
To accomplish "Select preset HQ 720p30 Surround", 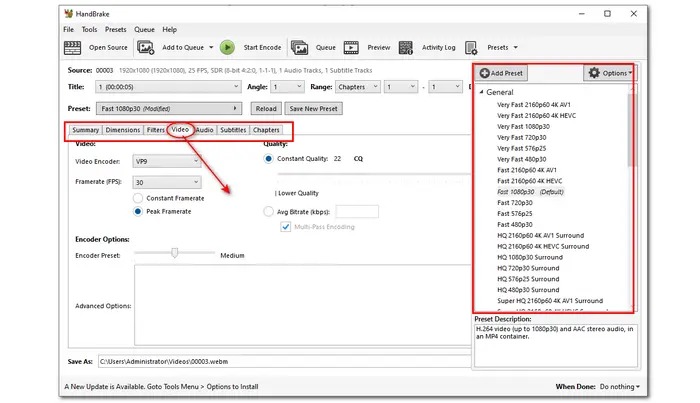I will coord(528,268).
